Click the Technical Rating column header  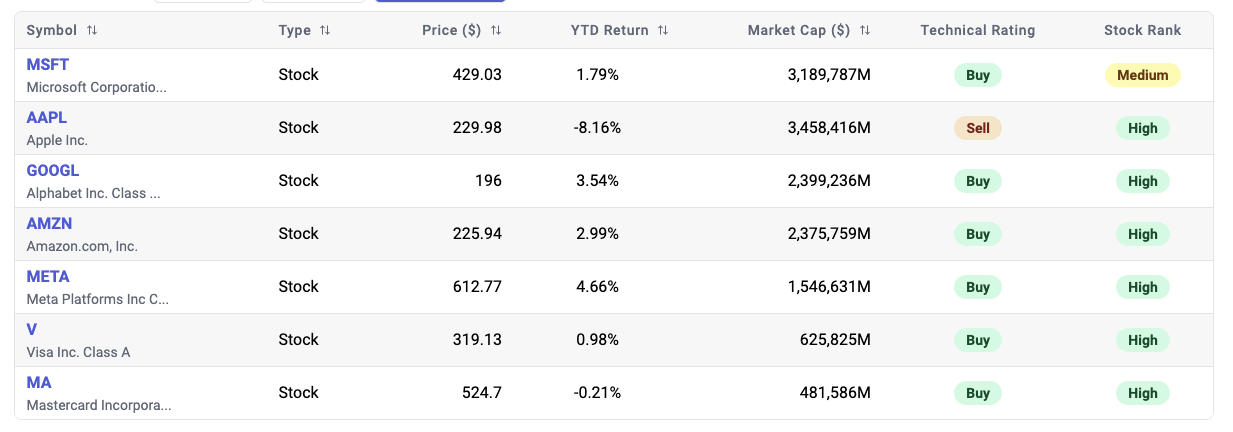977,31
